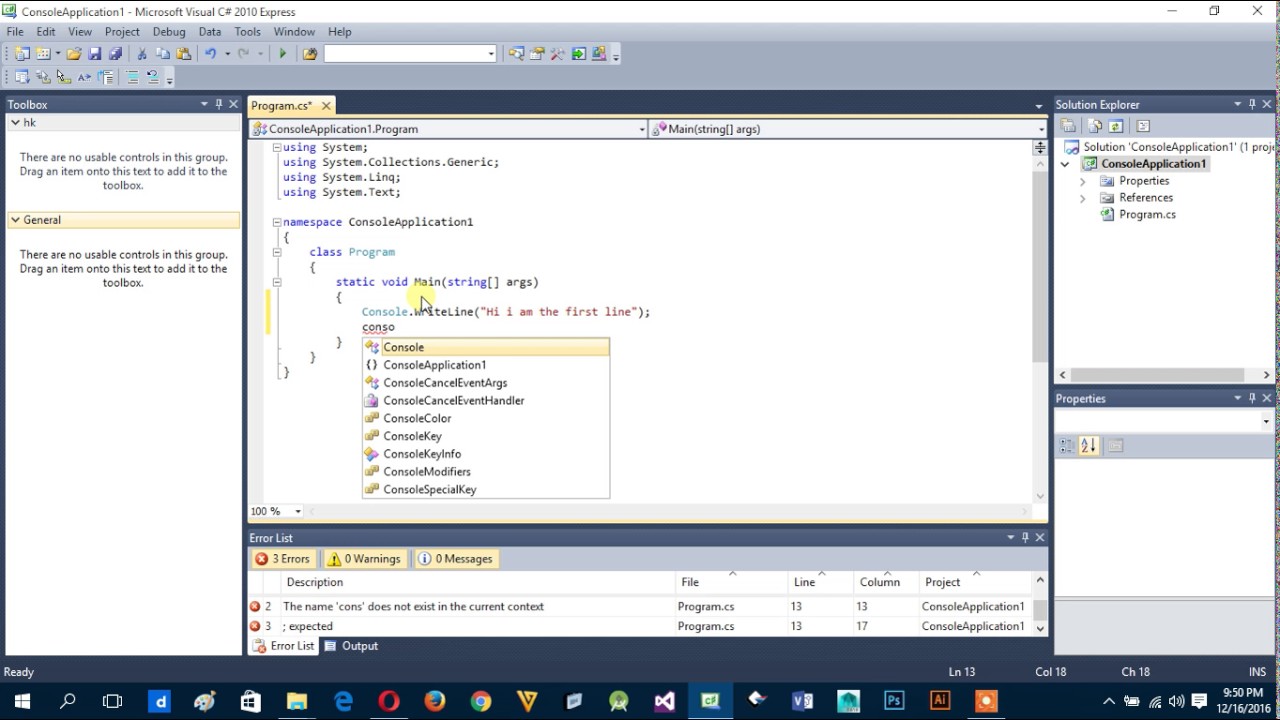Click the New Project toolbar icon
This screenshot has height=720, width=1280.
tap(21, 54)
